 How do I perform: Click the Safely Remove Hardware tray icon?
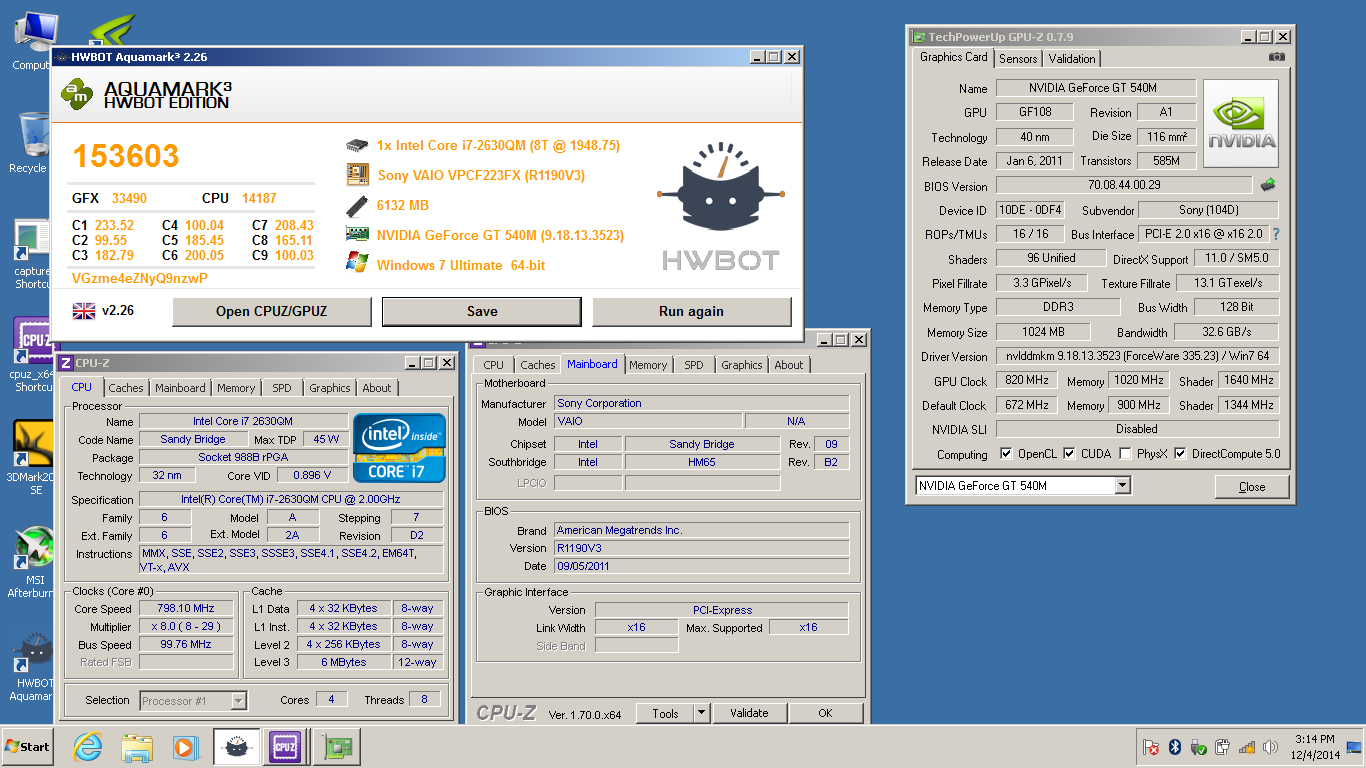(x=1198, y=747)
